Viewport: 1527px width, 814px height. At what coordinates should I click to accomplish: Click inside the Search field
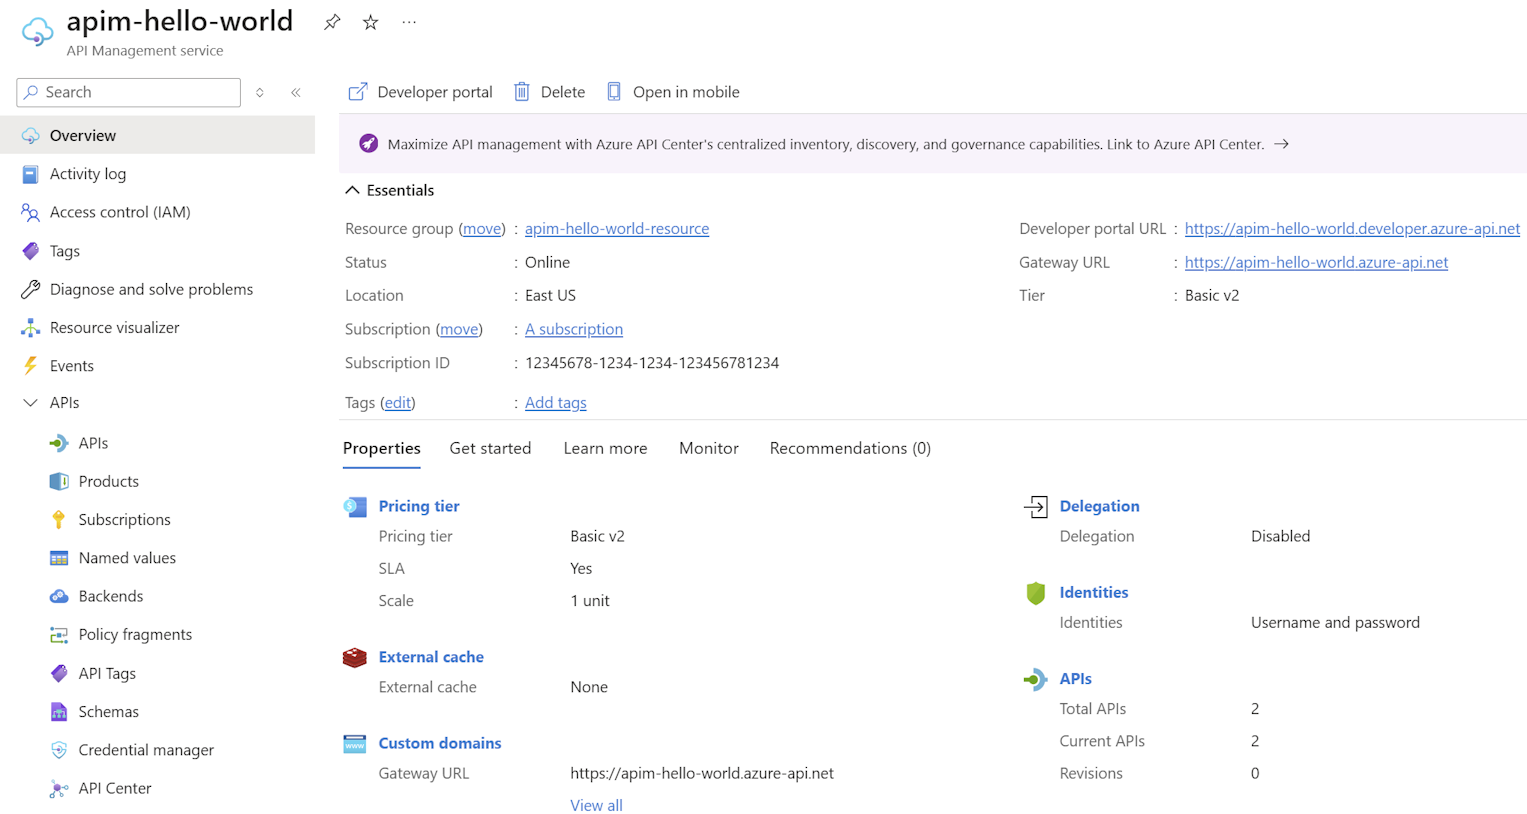(128, 92)
